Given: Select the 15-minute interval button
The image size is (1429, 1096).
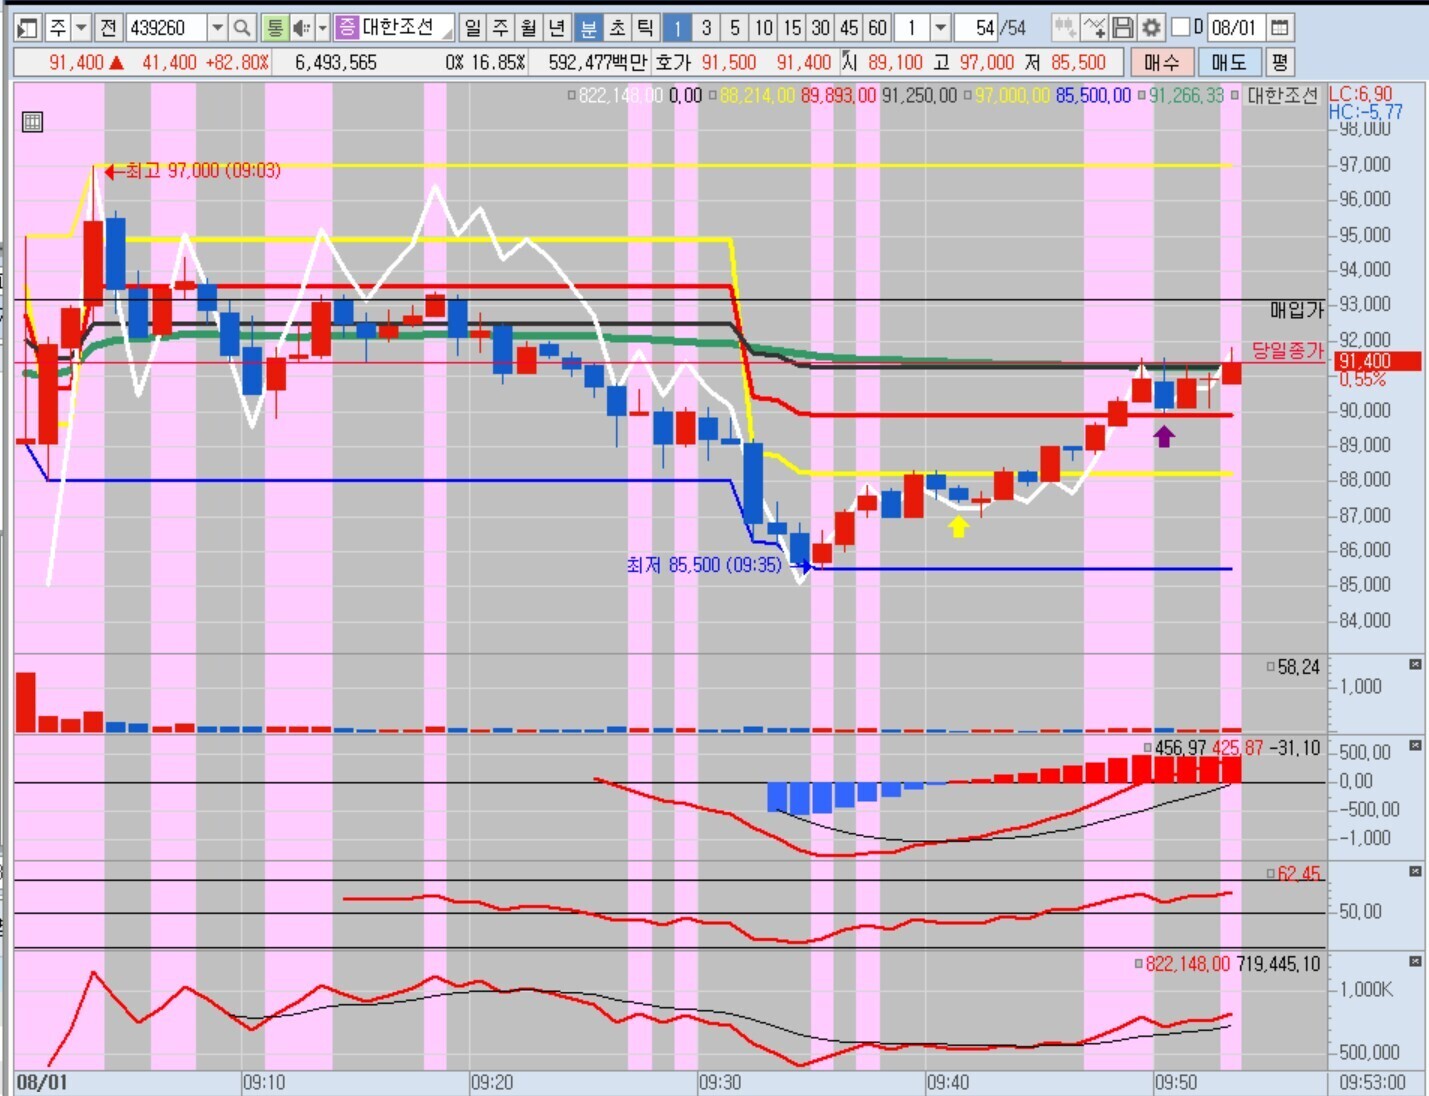Looking at the screenshot, I should 792,27.
